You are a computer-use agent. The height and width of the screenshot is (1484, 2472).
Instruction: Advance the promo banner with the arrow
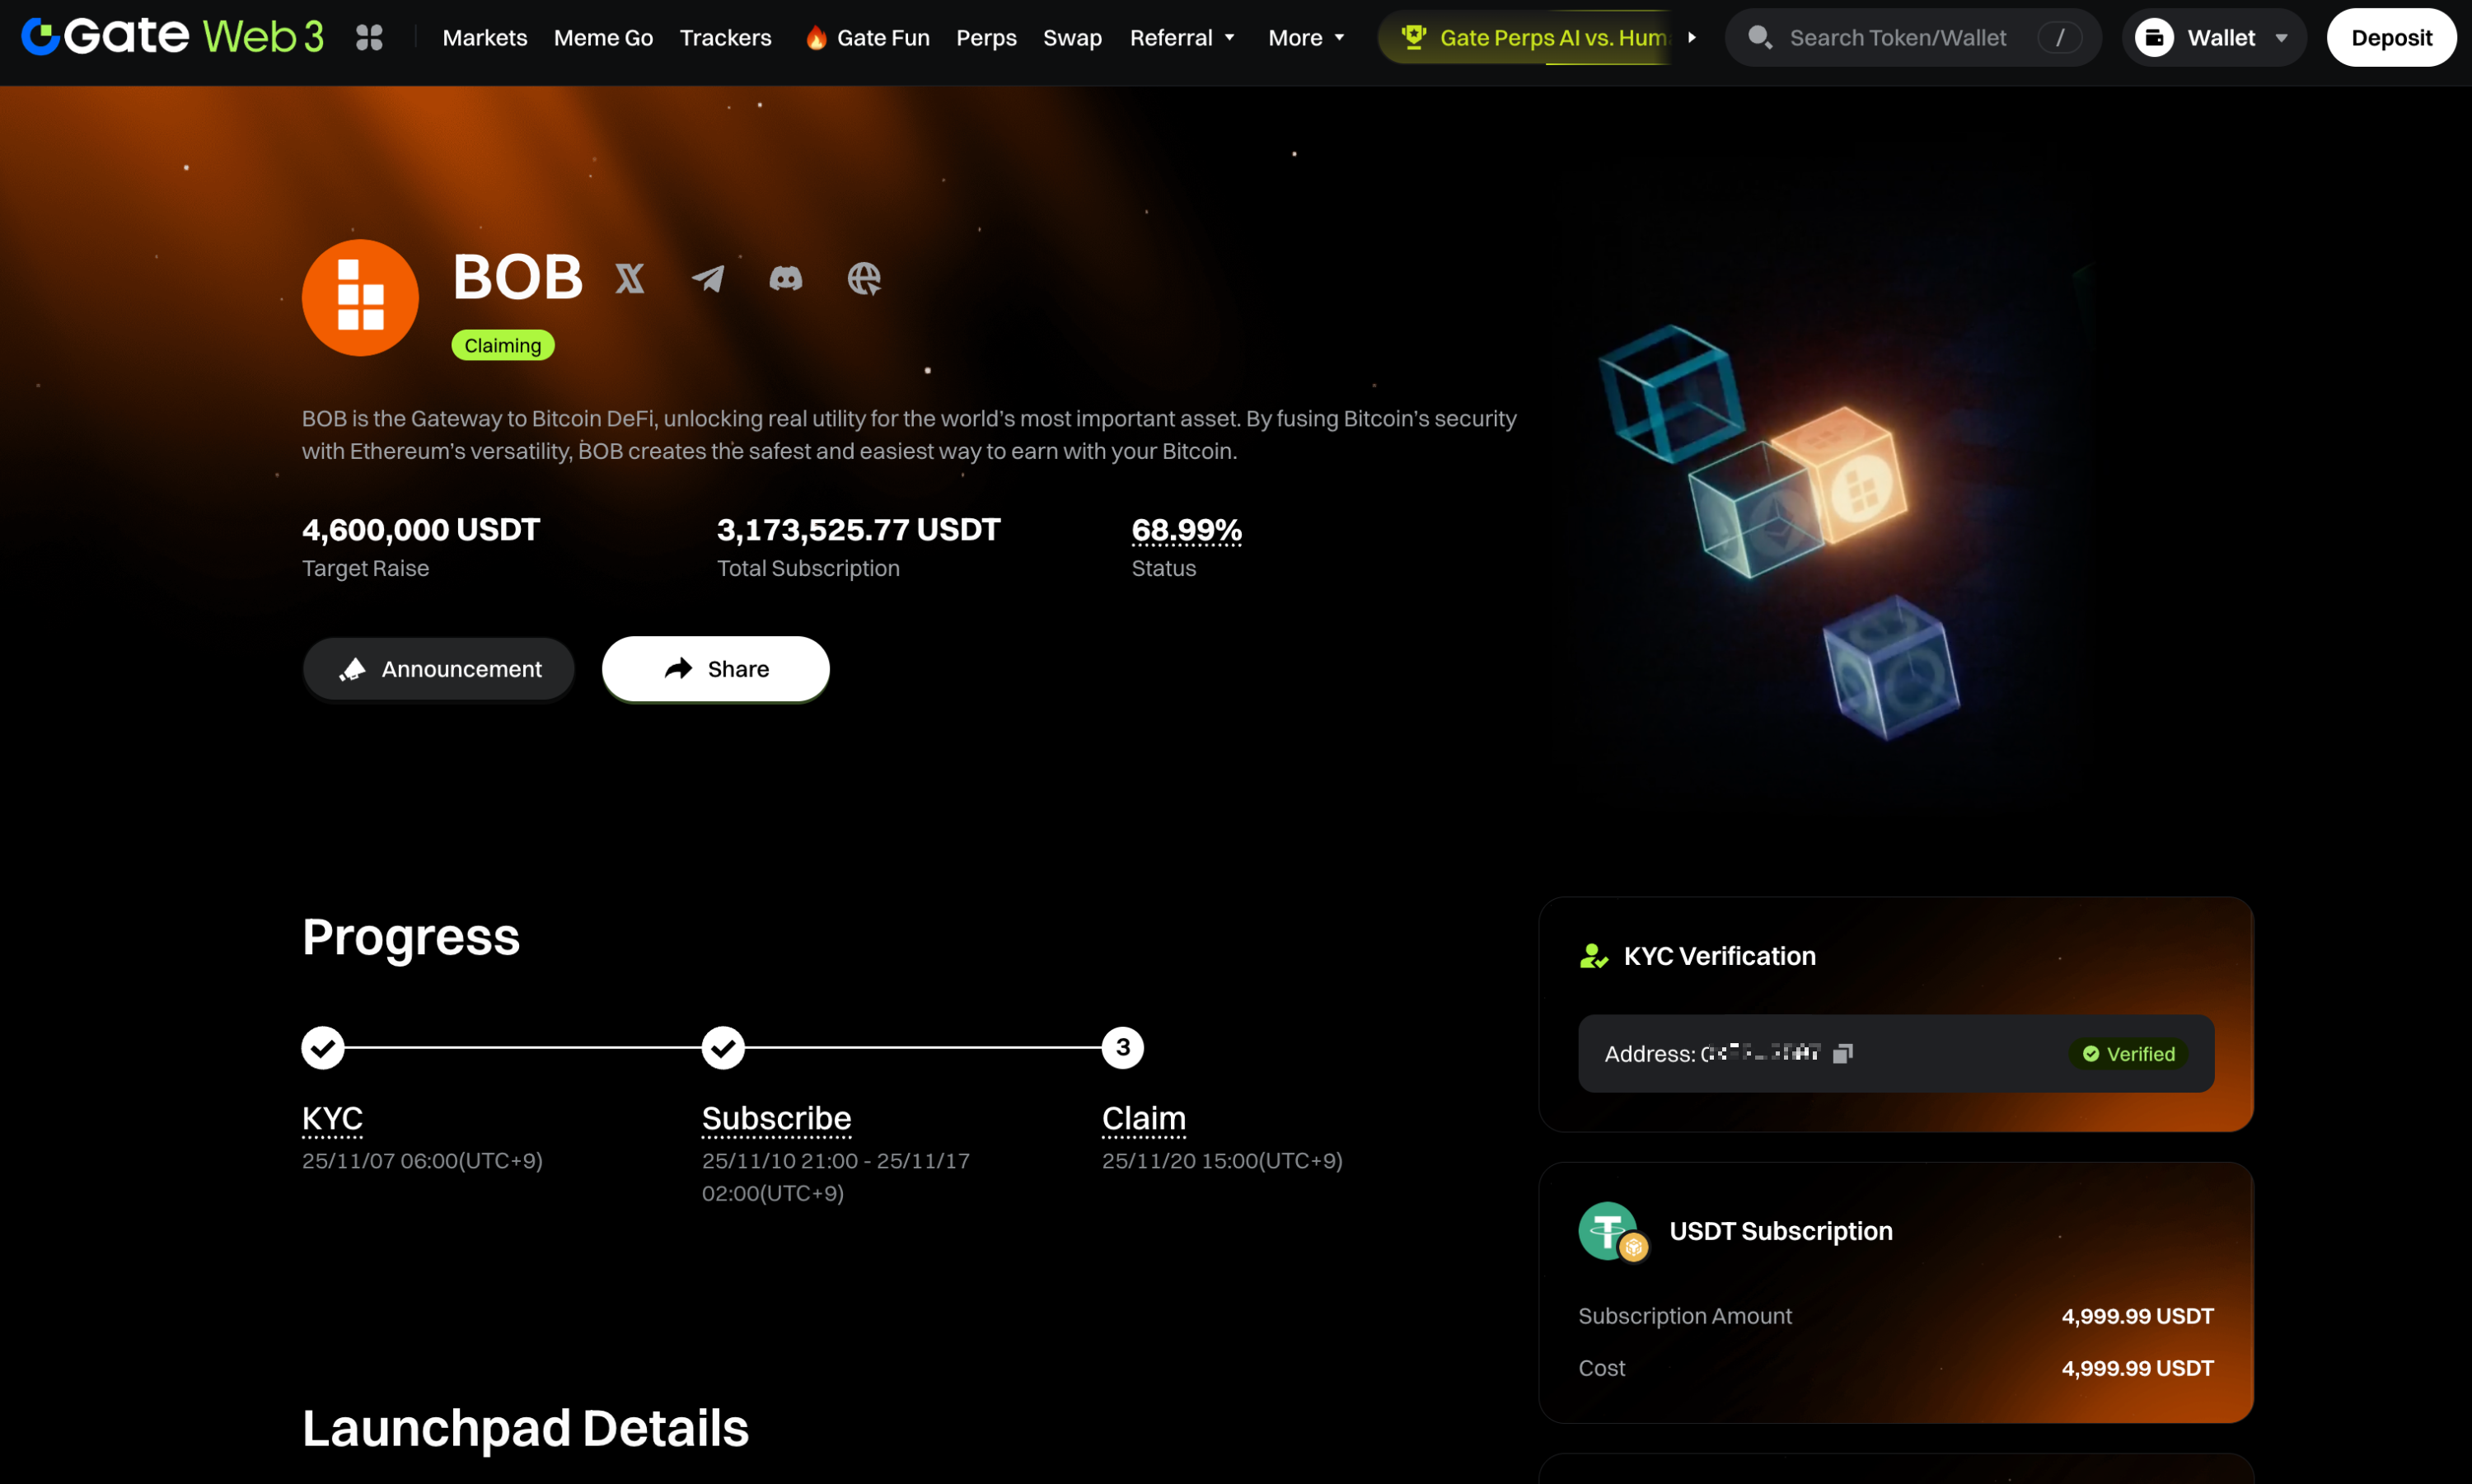pos(1692,38)
